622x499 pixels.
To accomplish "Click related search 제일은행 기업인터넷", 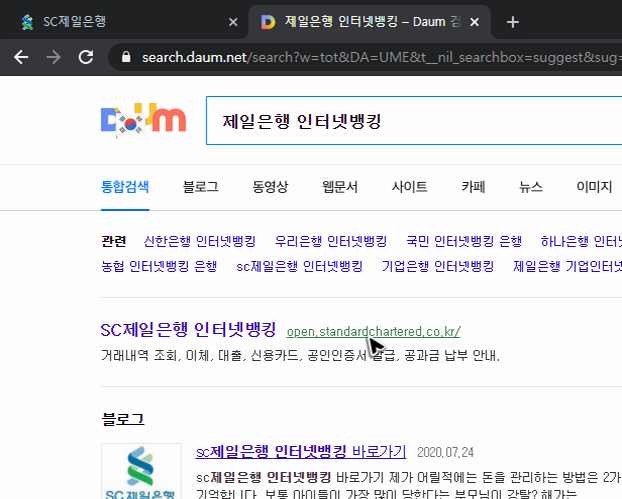I will coord(567,266).
